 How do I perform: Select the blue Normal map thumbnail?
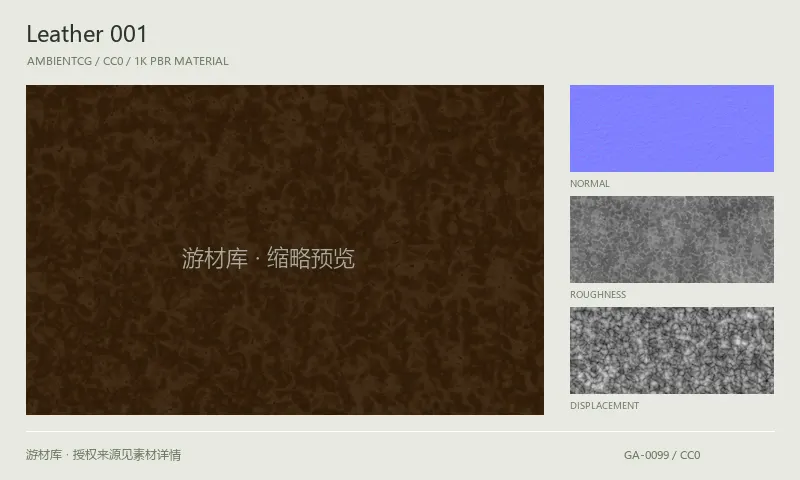point(671,129)
